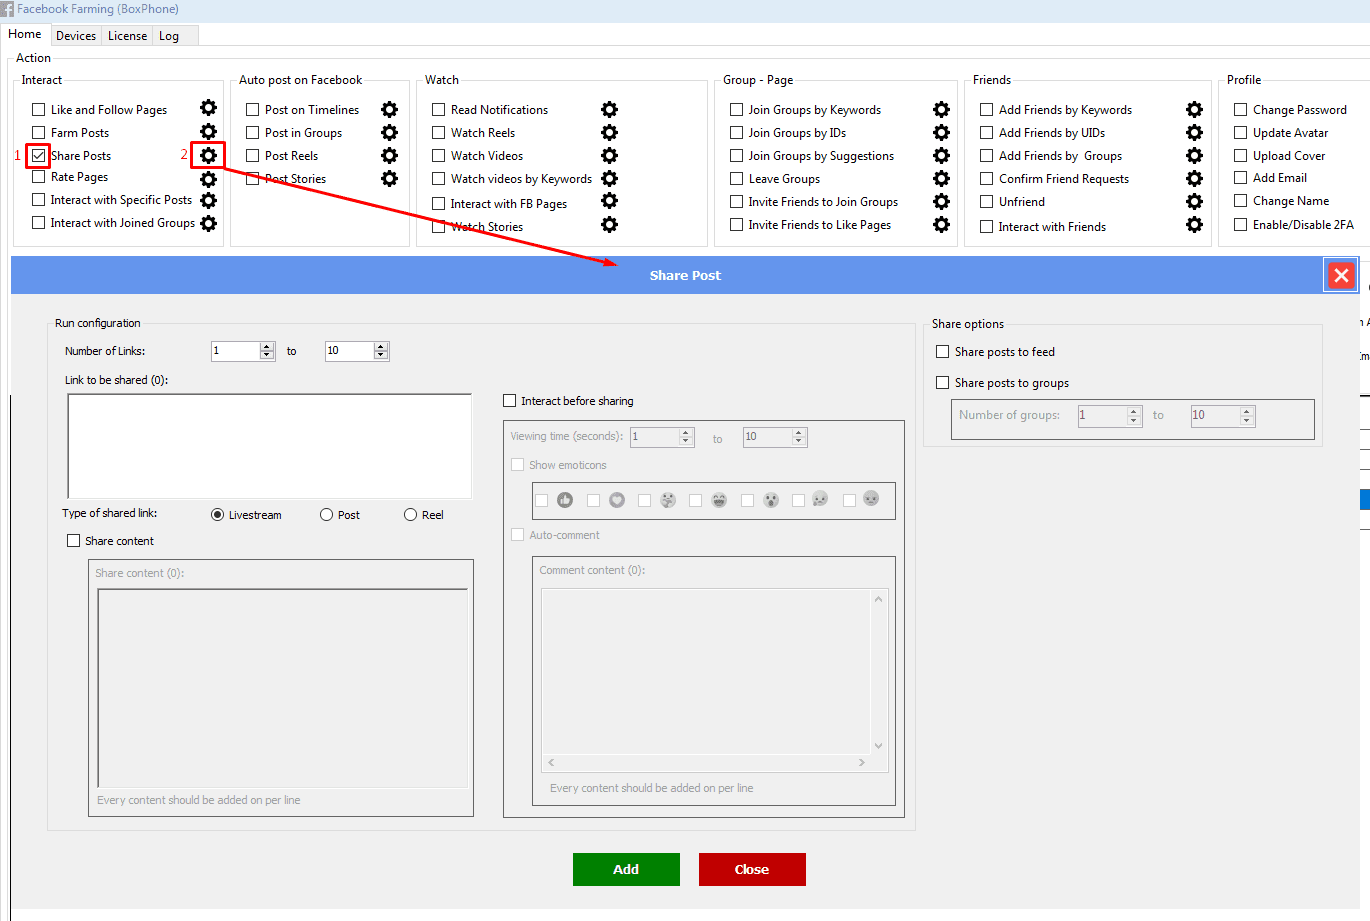The height and width of the screenshot is (921, 1370).
Task: Open settings gear for Add Friends by Keywords
Action: pos(1194,109)
